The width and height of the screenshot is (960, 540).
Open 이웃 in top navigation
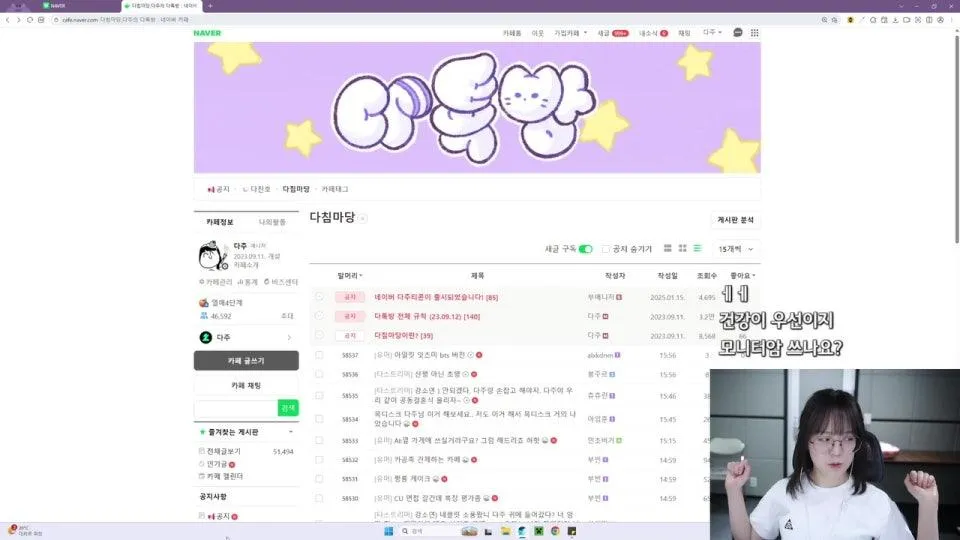coord(538,33)
